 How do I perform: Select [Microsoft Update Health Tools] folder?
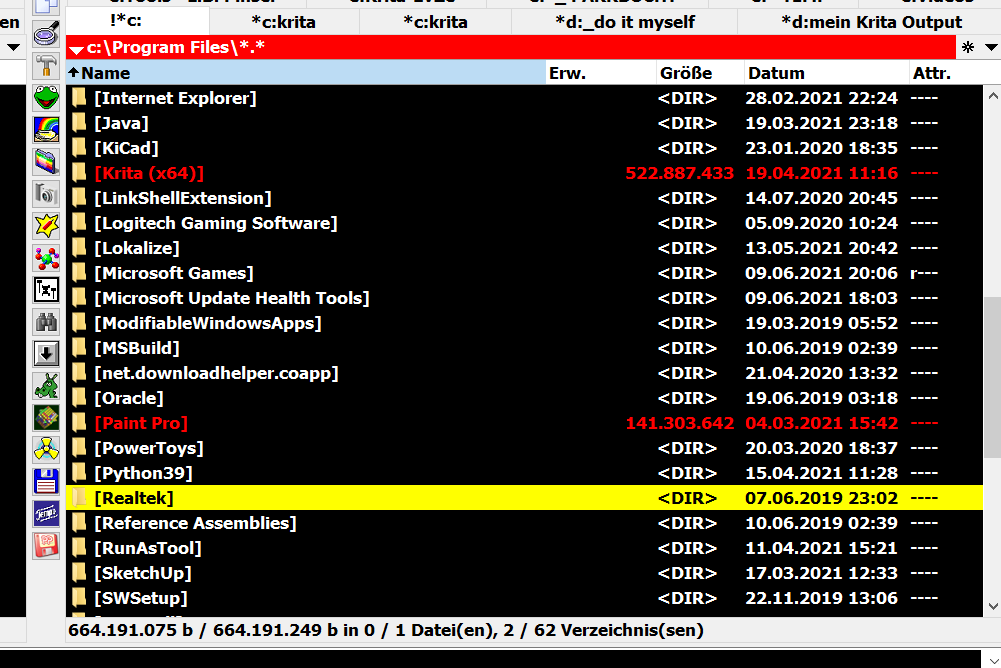point(524,298)
